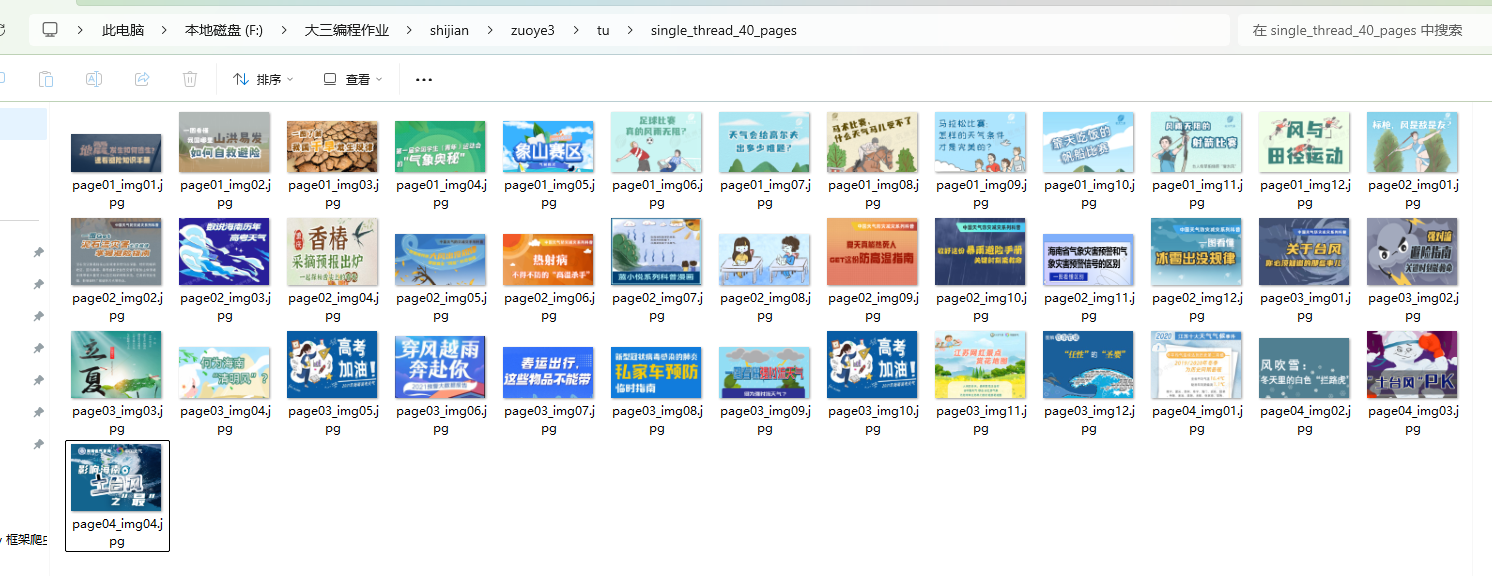1492x576 pixels.
Task: Select thumbnail page02_img07.jpg
Action: tap(656, 251)
